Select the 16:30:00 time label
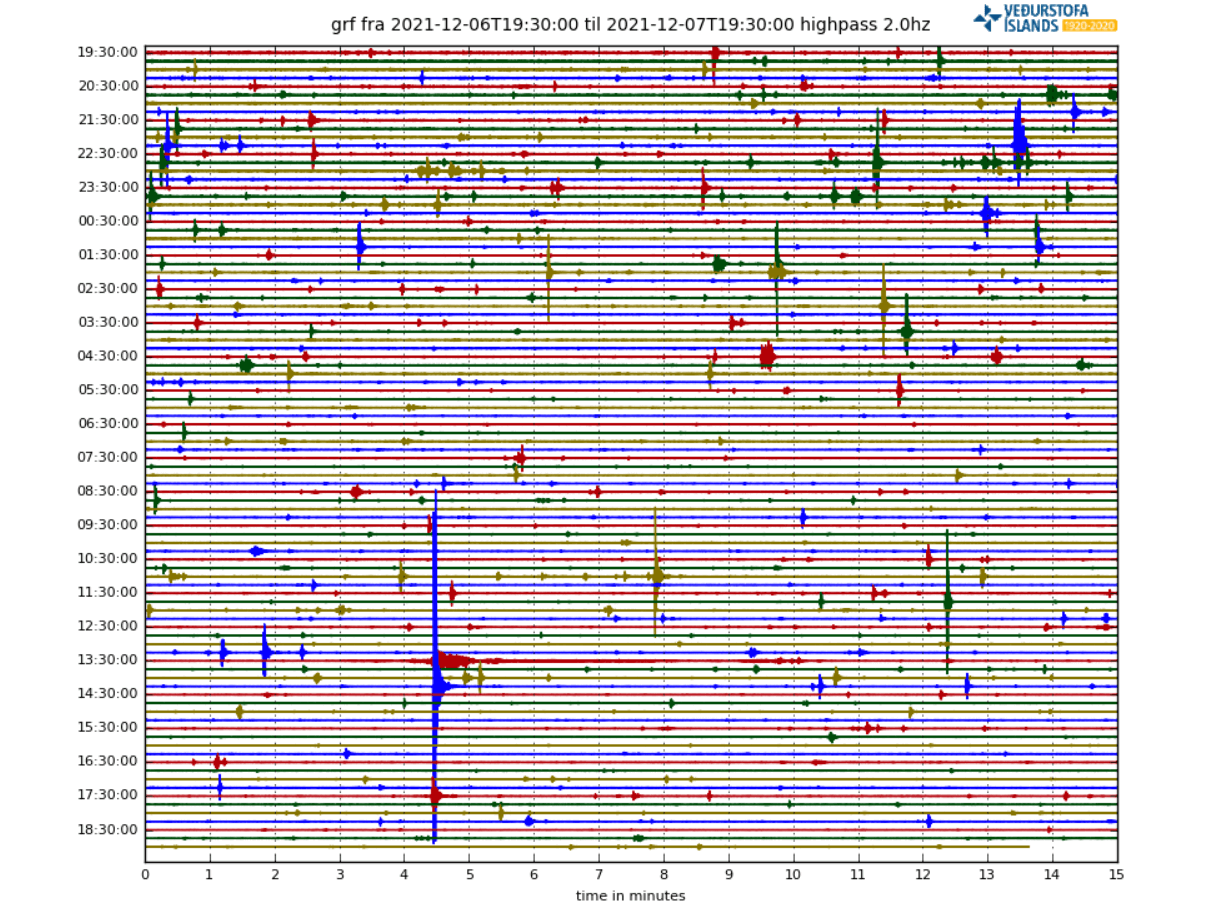The height and width of the screenshot is (914, 1216). [108, 761]
